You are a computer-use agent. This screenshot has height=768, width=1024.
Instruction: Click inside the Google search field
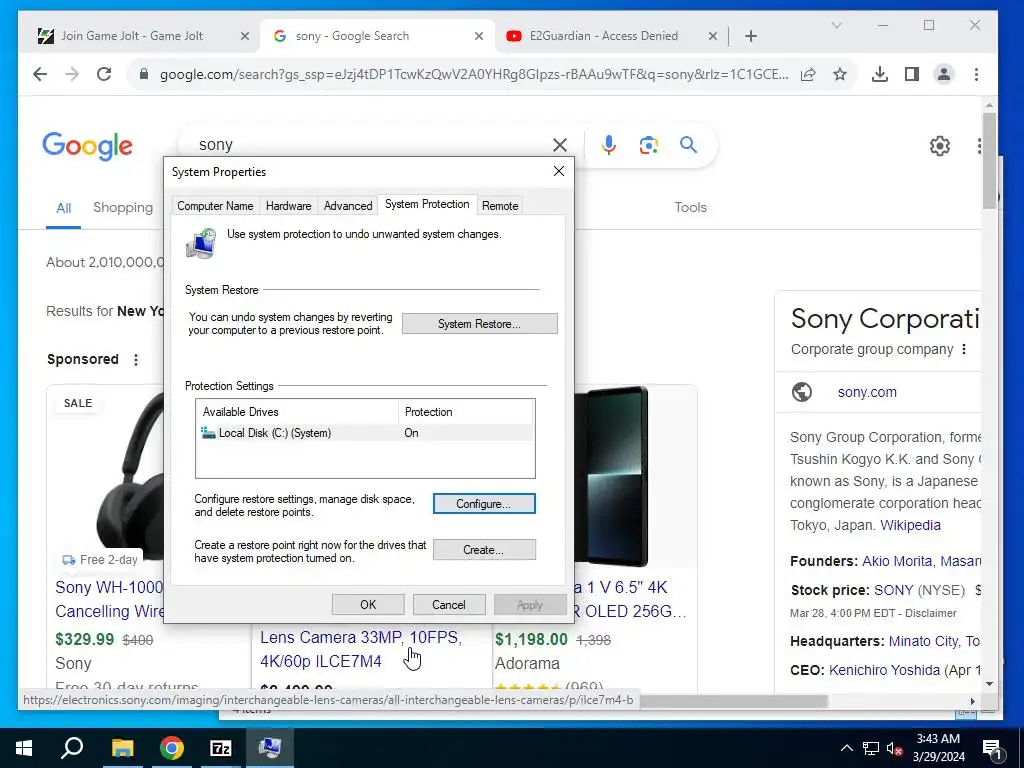tap(372, 145)
